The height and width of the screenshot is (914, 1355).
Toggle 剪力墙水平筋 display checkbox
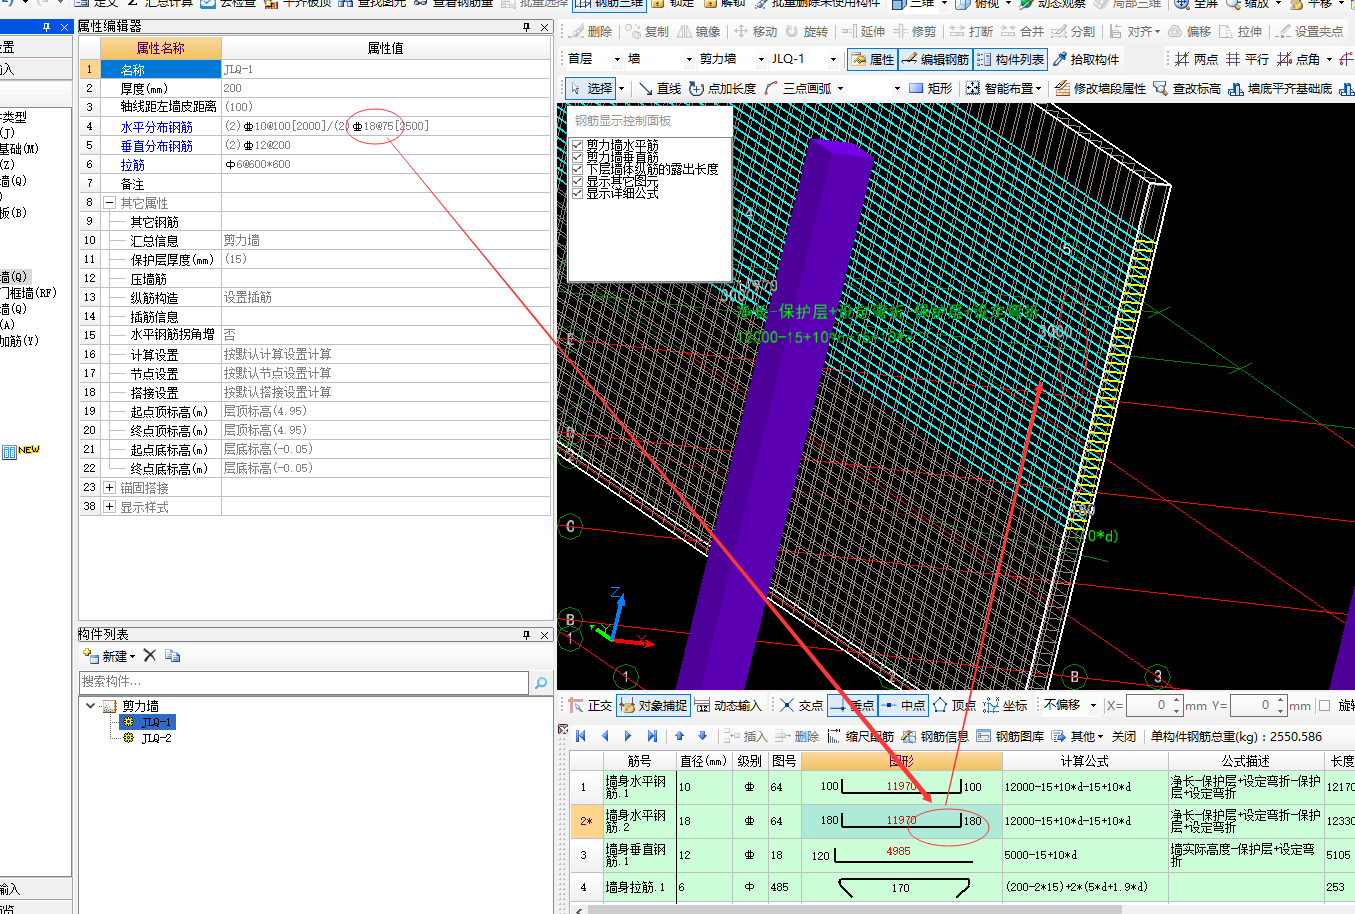pos(578,146)
